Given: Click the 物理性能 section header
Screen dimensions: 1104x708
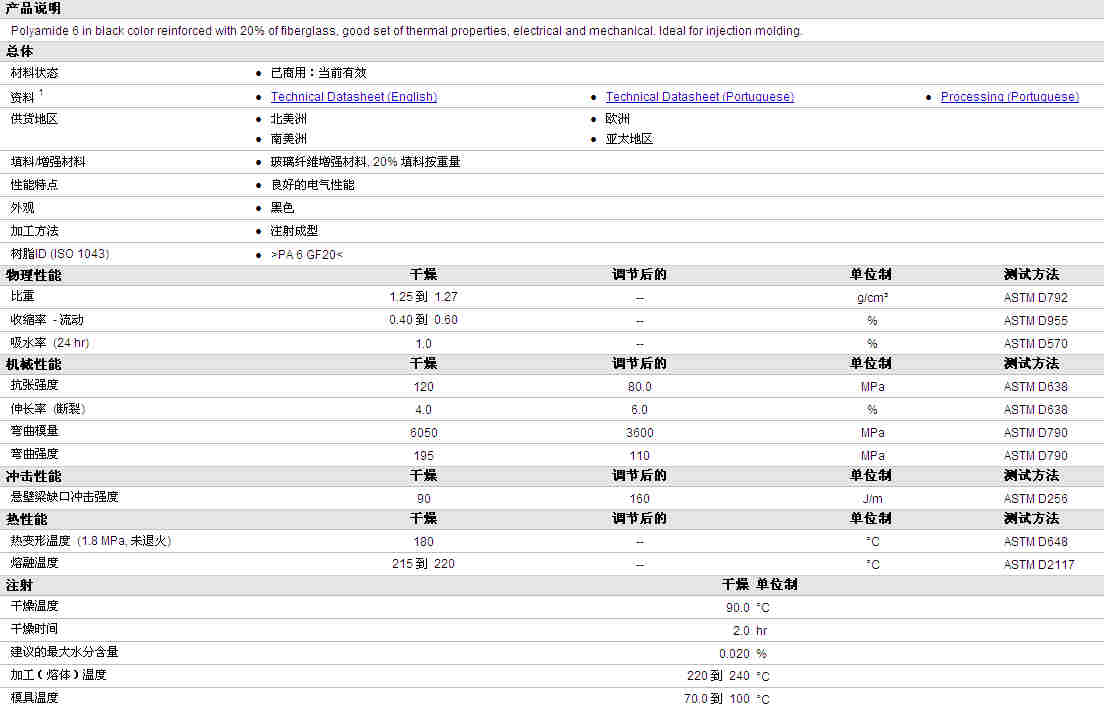Looking at the screenshot, I should tap(33, 275).
